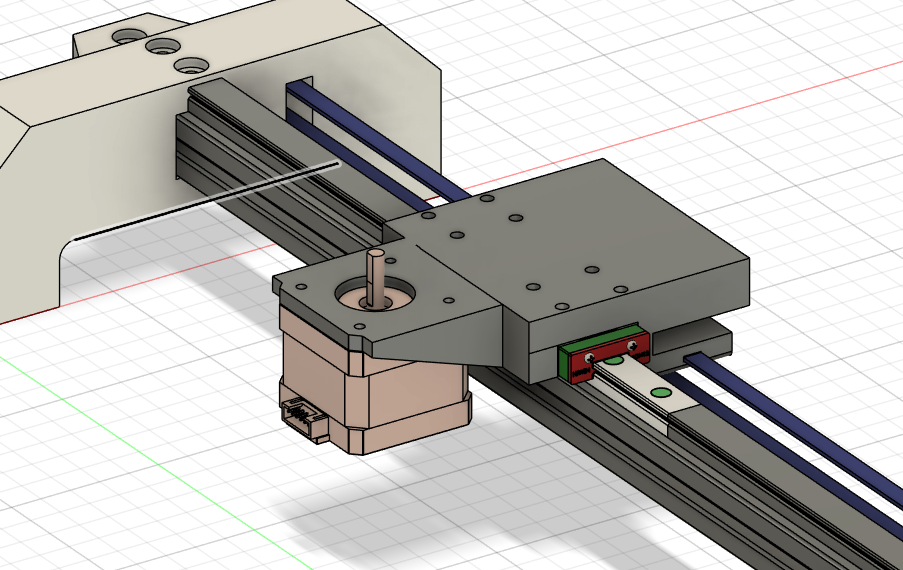Click the leftmost countersunk hole on beige bracket
This screenshot has width=903, height=570.
coord(127,35)
